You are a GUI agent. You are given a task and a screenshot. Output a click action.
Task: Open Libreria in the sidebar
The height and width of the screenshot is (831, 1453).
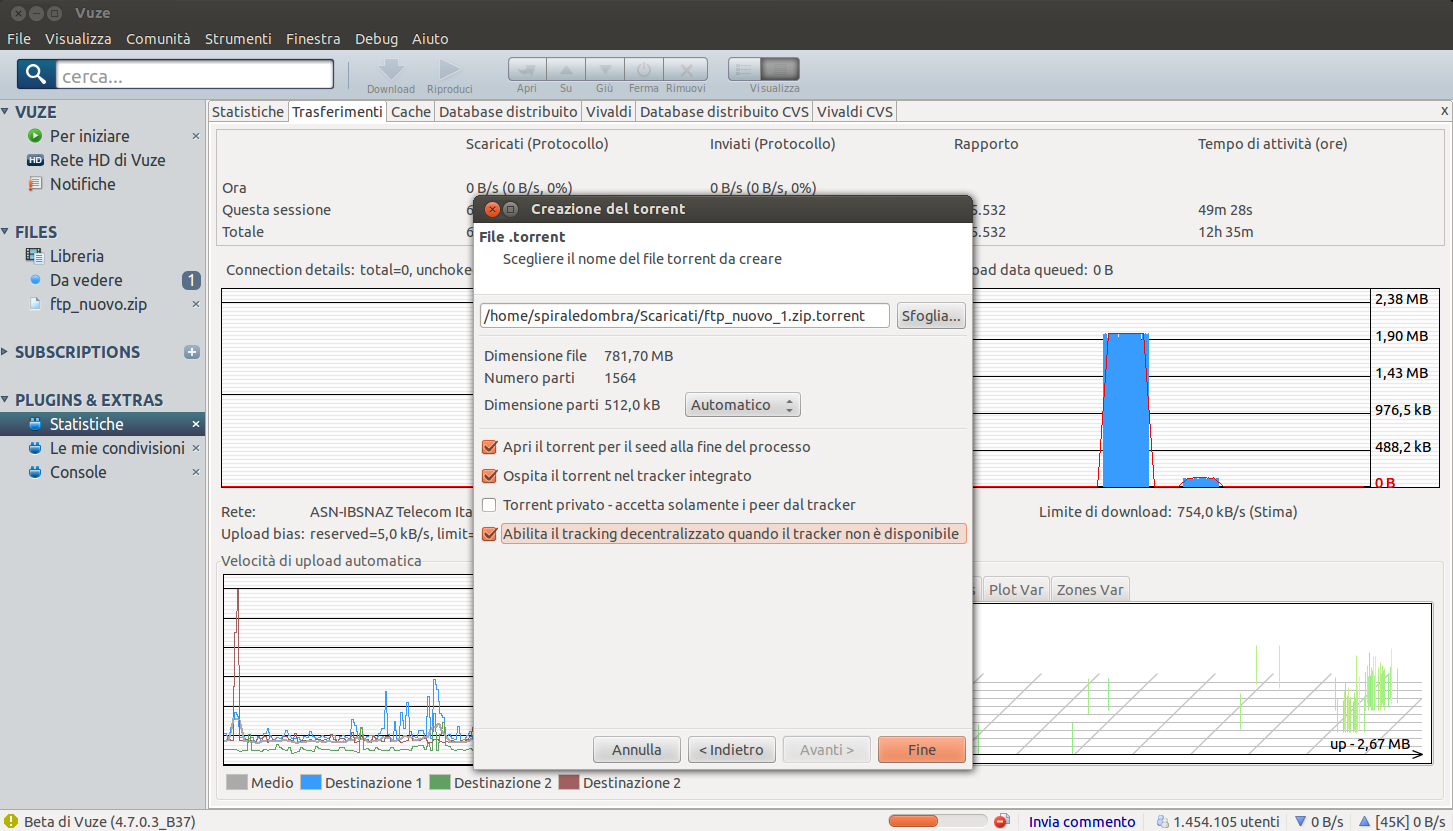click(x=76, y=256)
